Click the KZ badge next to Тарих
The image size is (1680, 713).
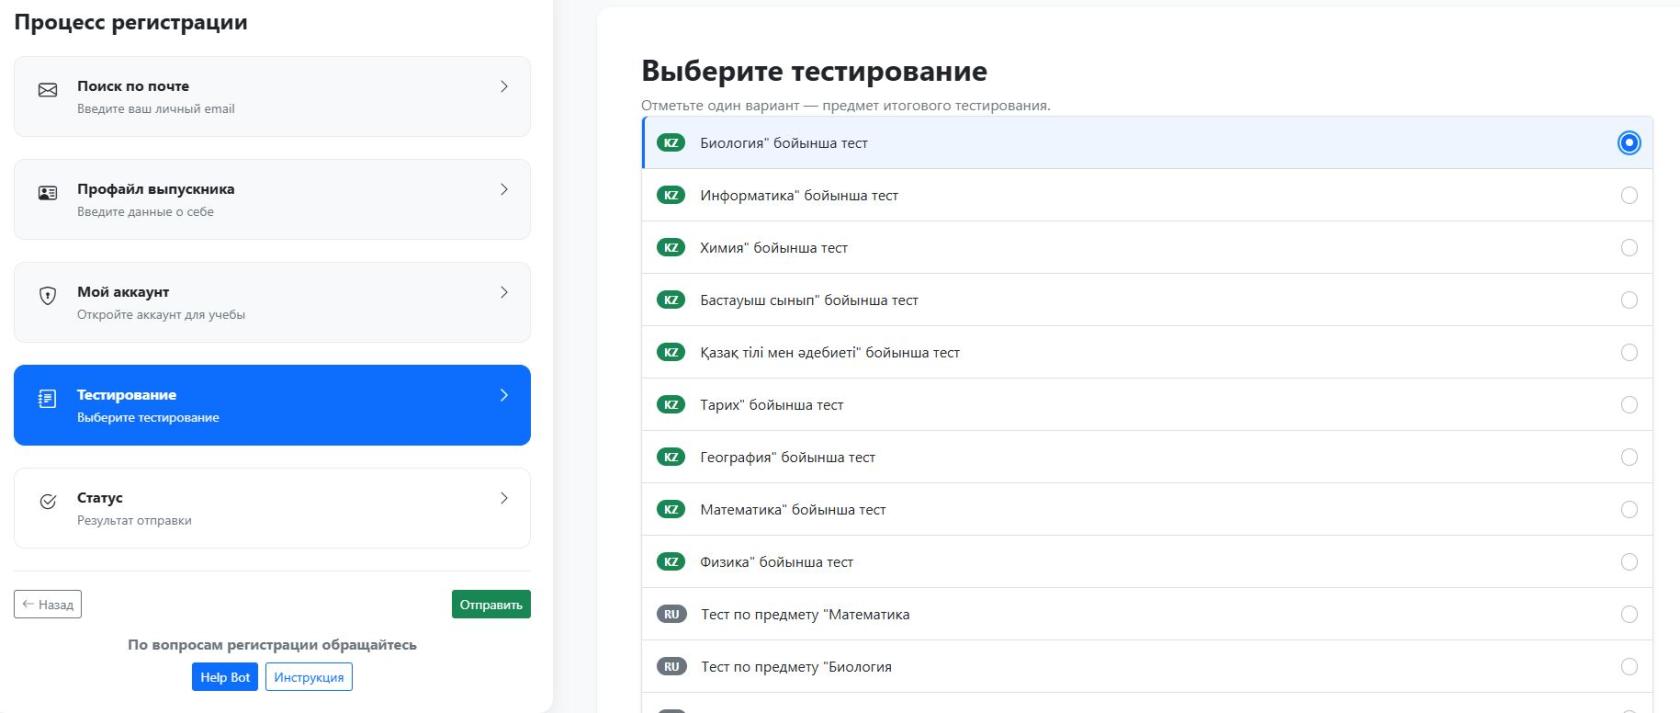(671, 405)
